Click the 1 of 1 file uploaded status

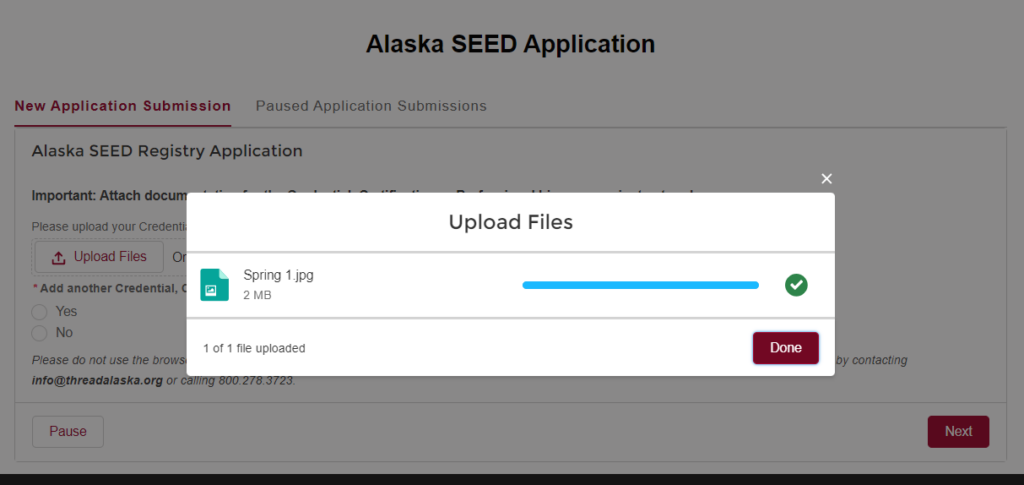254,349
